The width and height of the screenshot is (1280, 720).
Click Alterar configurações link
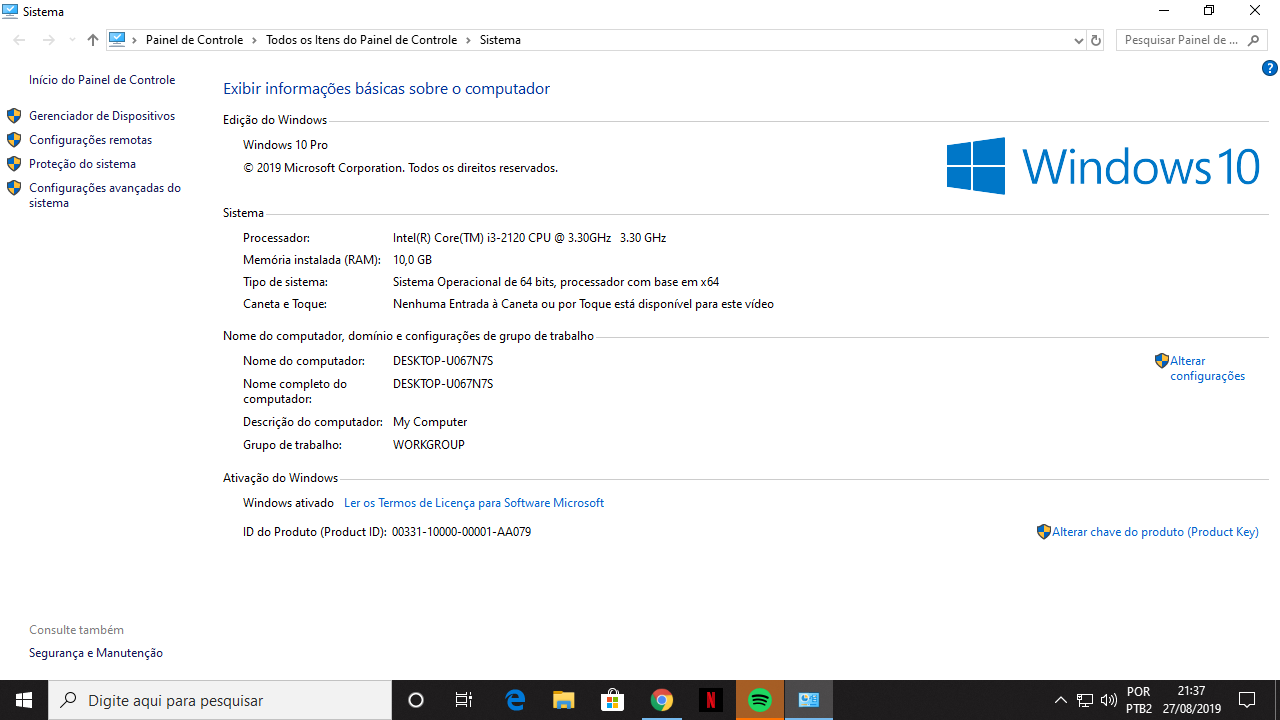point(1207,368)
